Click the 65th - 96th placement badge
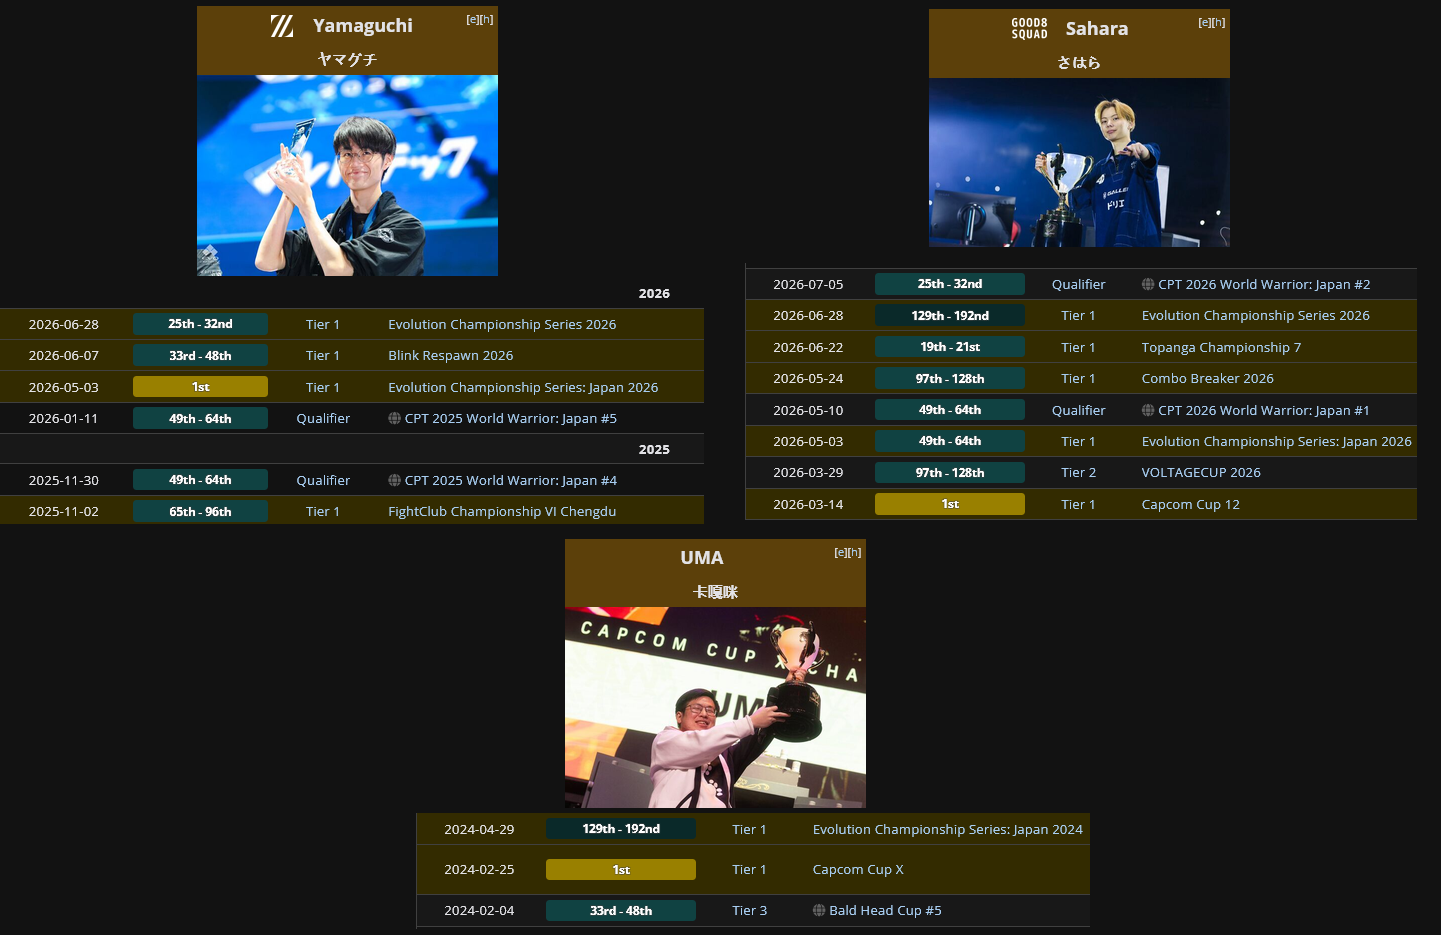The image size is (1441, 935). (200, 511)
